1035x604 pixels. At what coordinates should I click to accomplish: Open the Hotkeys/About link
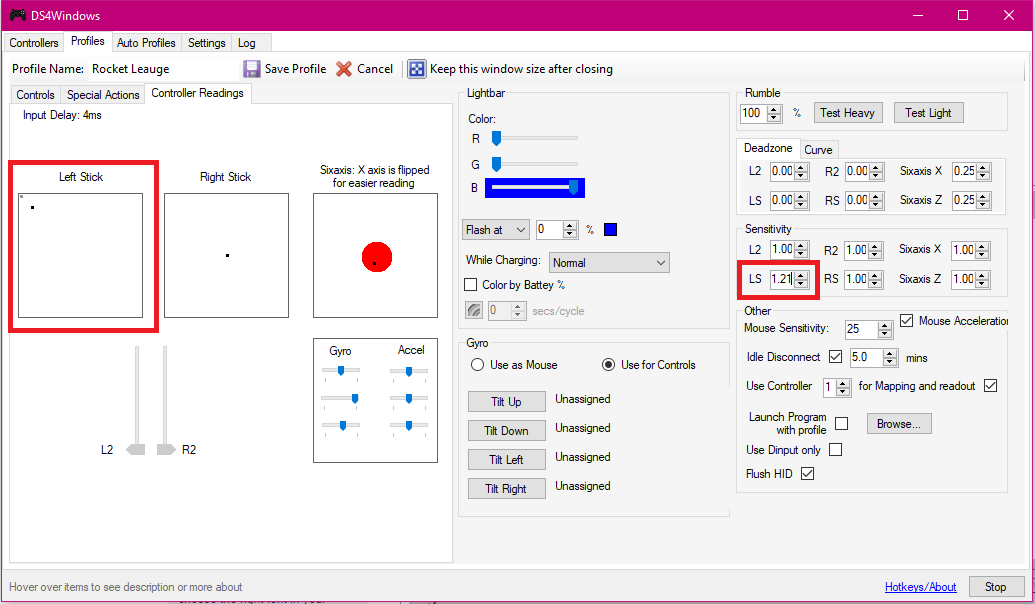coord(920,587)
